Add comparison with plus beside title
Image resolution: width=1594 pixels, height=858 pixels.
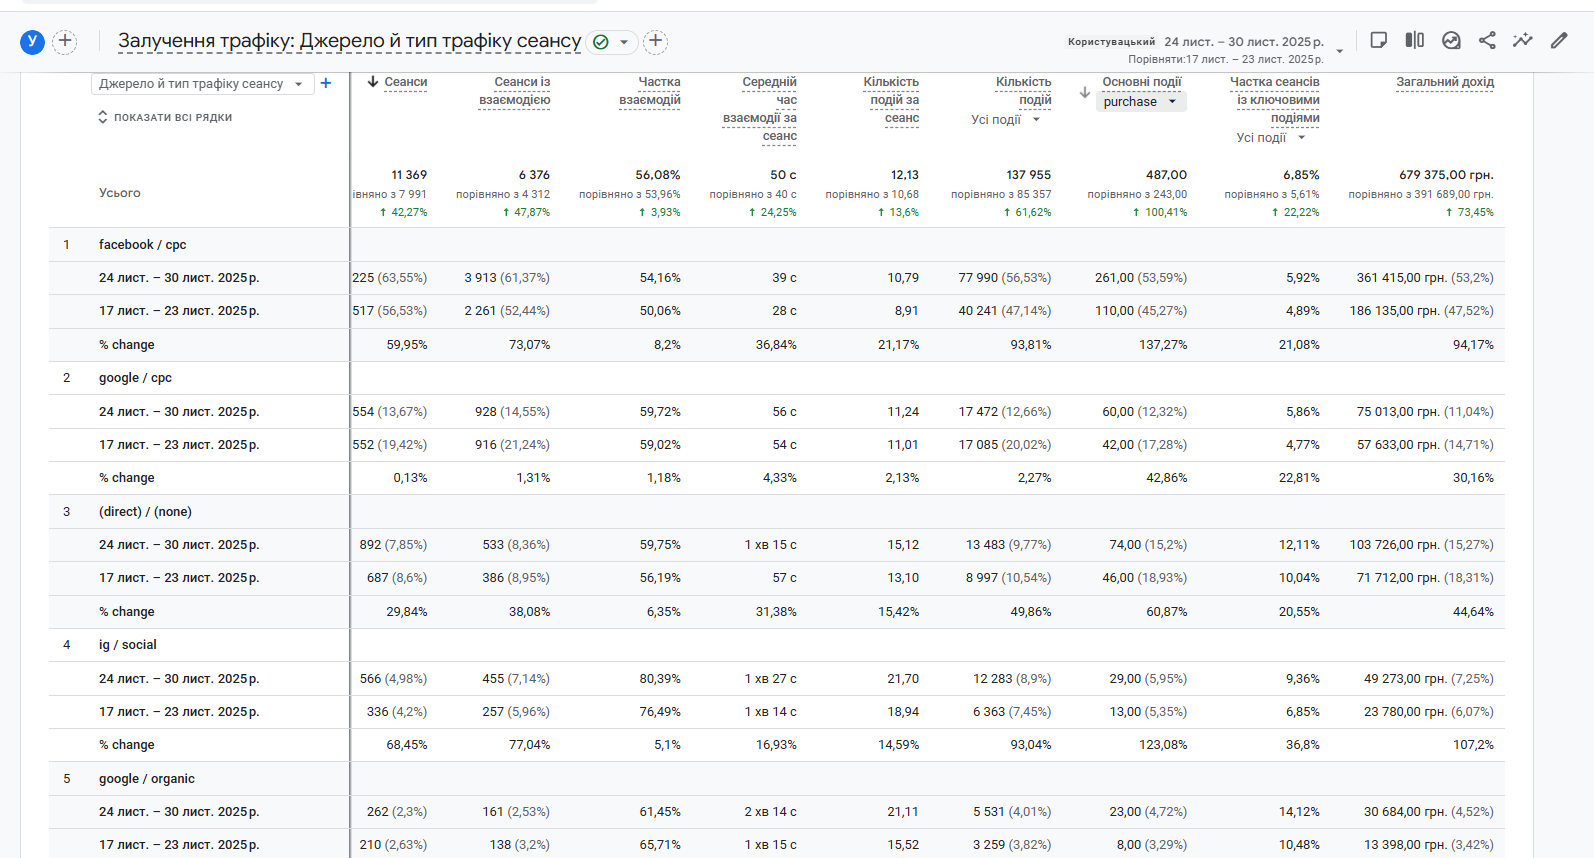tap(655, 41)
